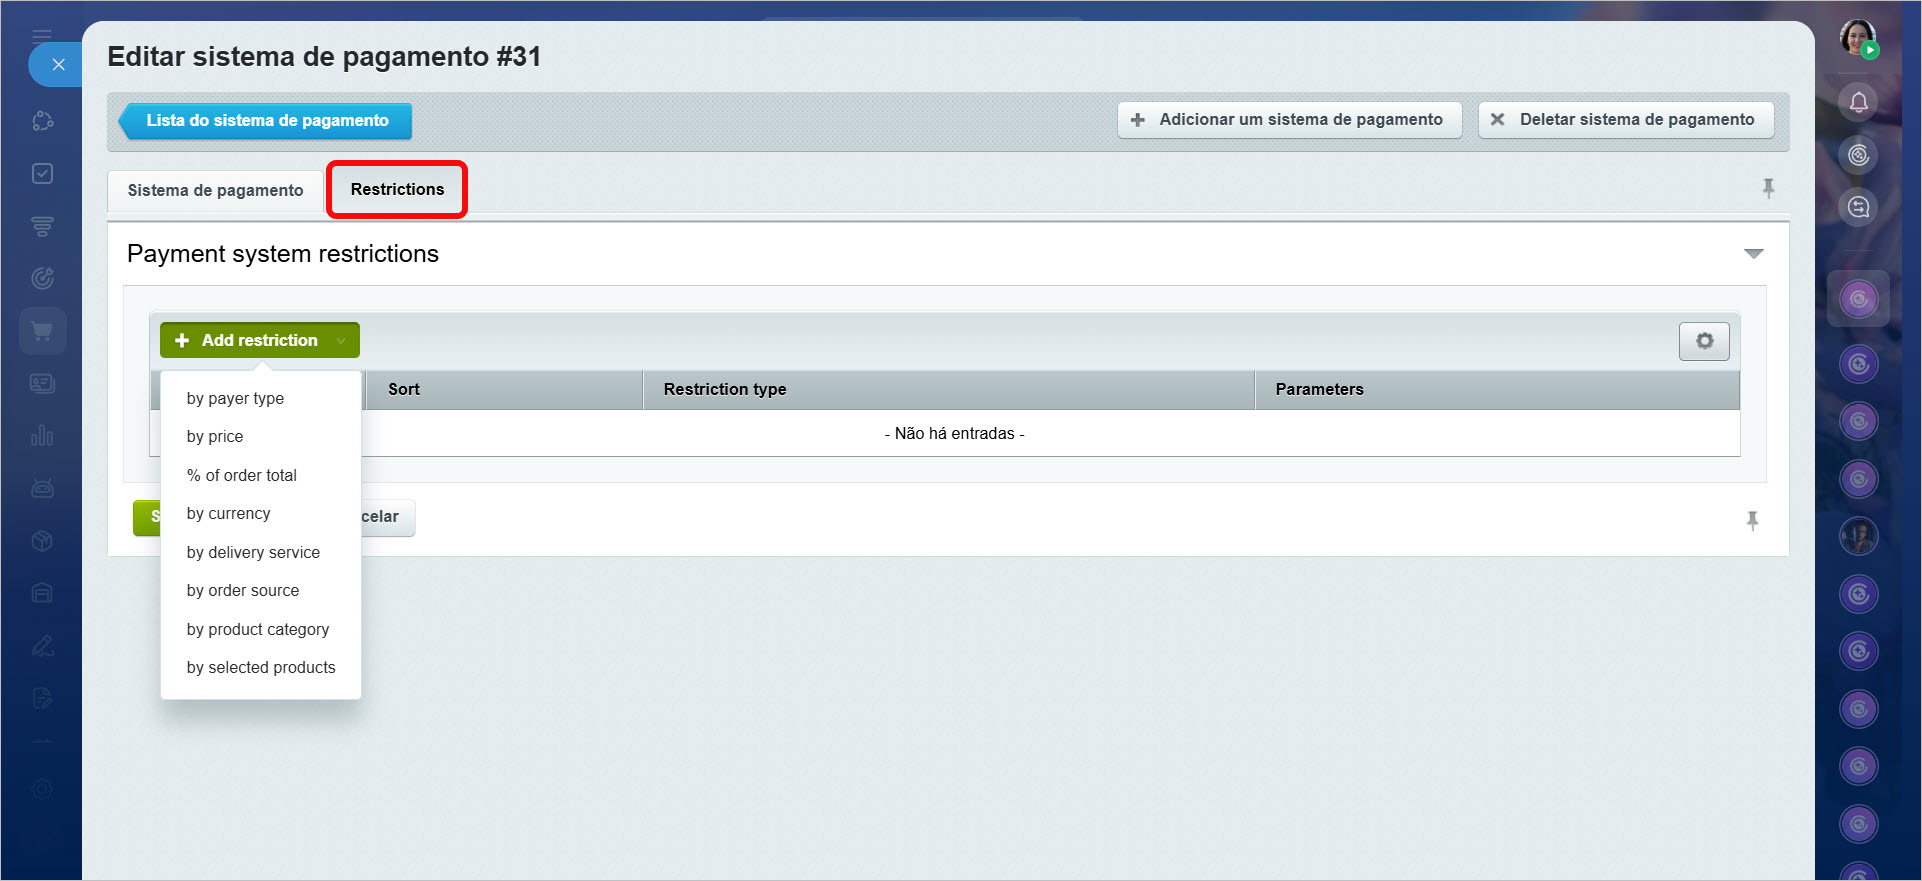Close the slider panel with X
The width and height of the screenshot is (1922, 881).
tap(58, 65)
